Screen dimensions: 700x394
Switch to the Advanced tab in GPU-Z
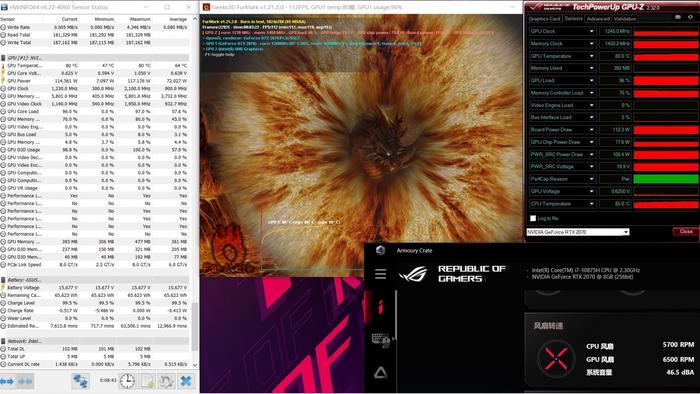[598, 19]
